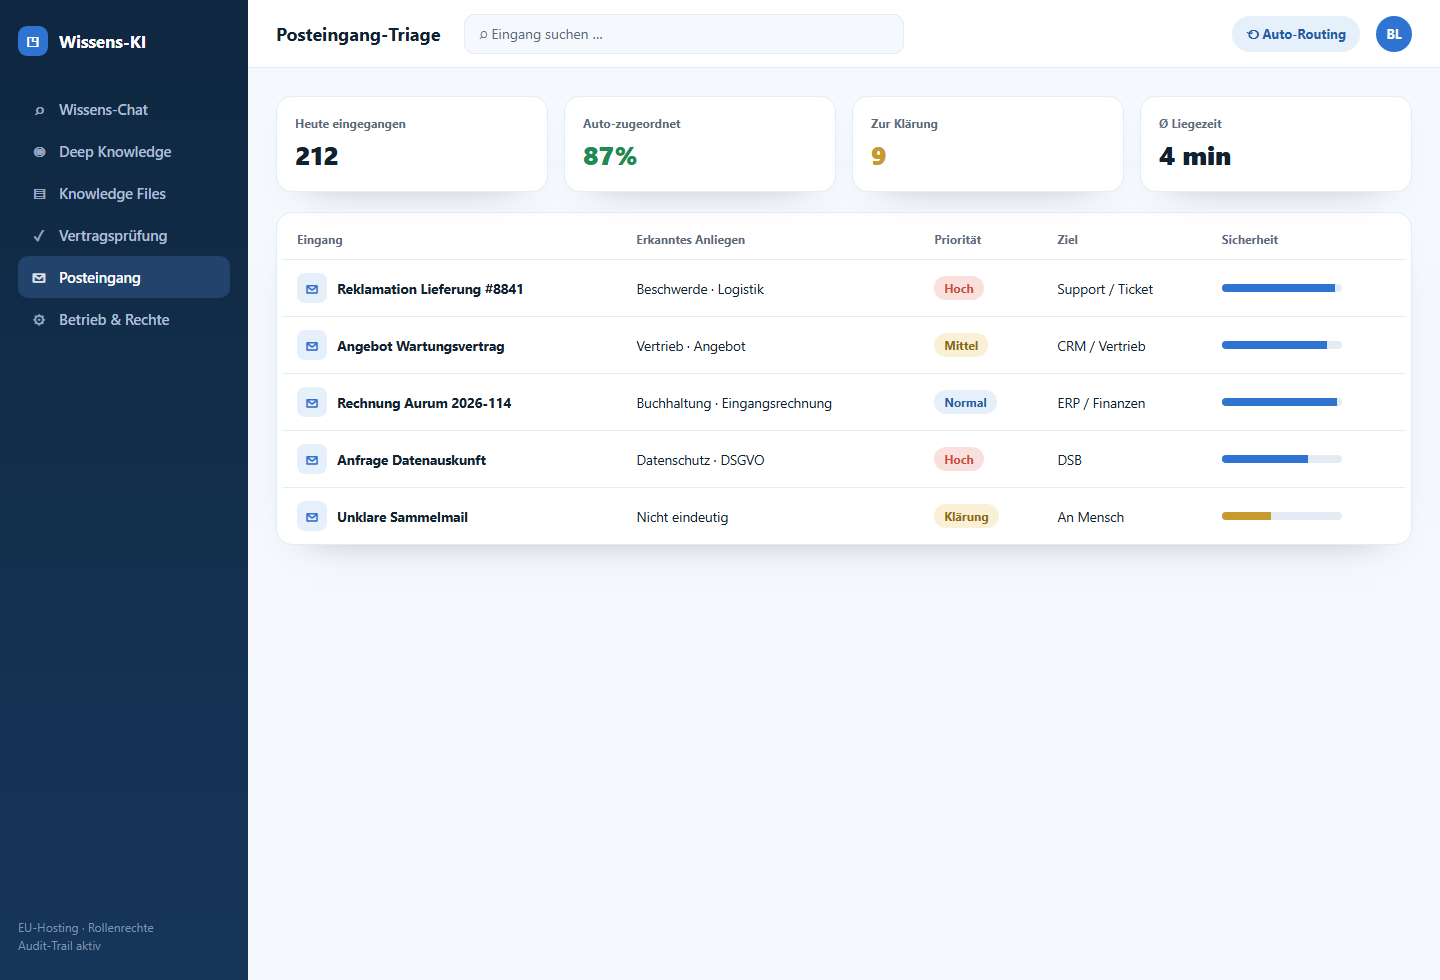Open the Heute eingegangen 212 card

[x=412, y=144]
